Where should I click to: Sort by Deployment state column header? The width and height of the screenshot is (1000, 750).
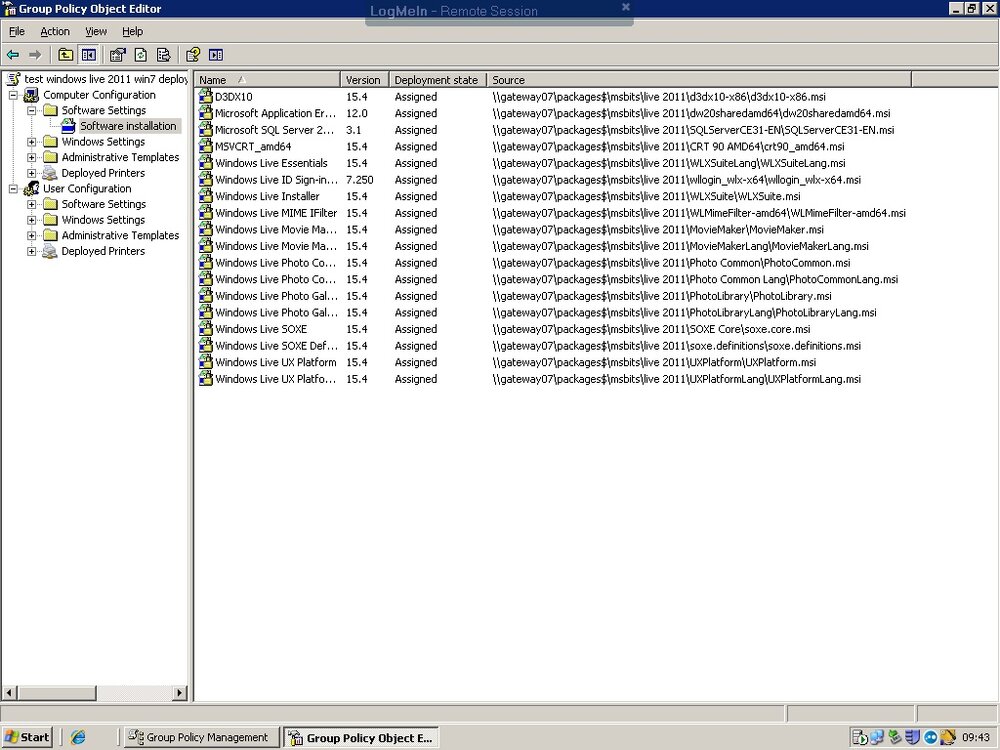(x=438, y=80)
